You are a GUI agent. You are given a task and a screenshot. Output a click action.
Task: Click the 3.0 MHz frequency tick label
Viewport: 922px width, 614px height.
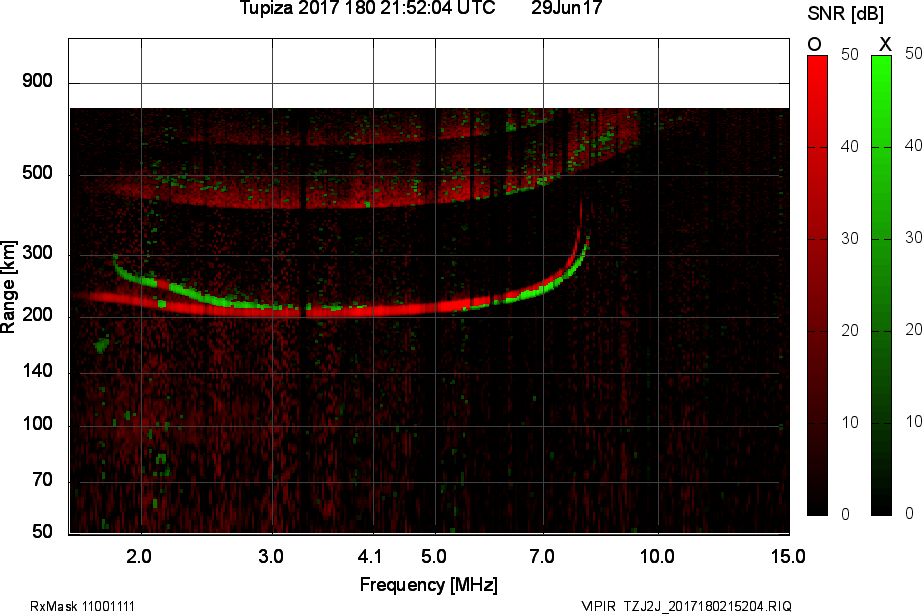coord(270,556)
